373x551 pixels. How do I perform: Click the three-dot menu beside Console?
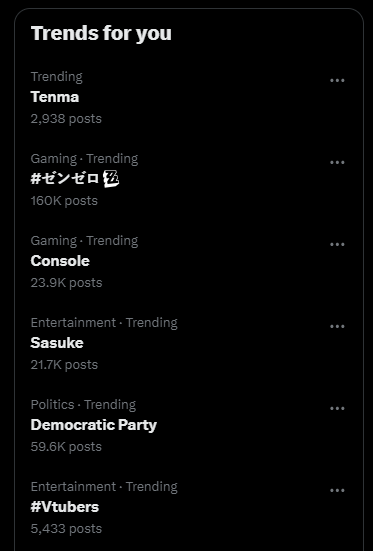(337, 244)
